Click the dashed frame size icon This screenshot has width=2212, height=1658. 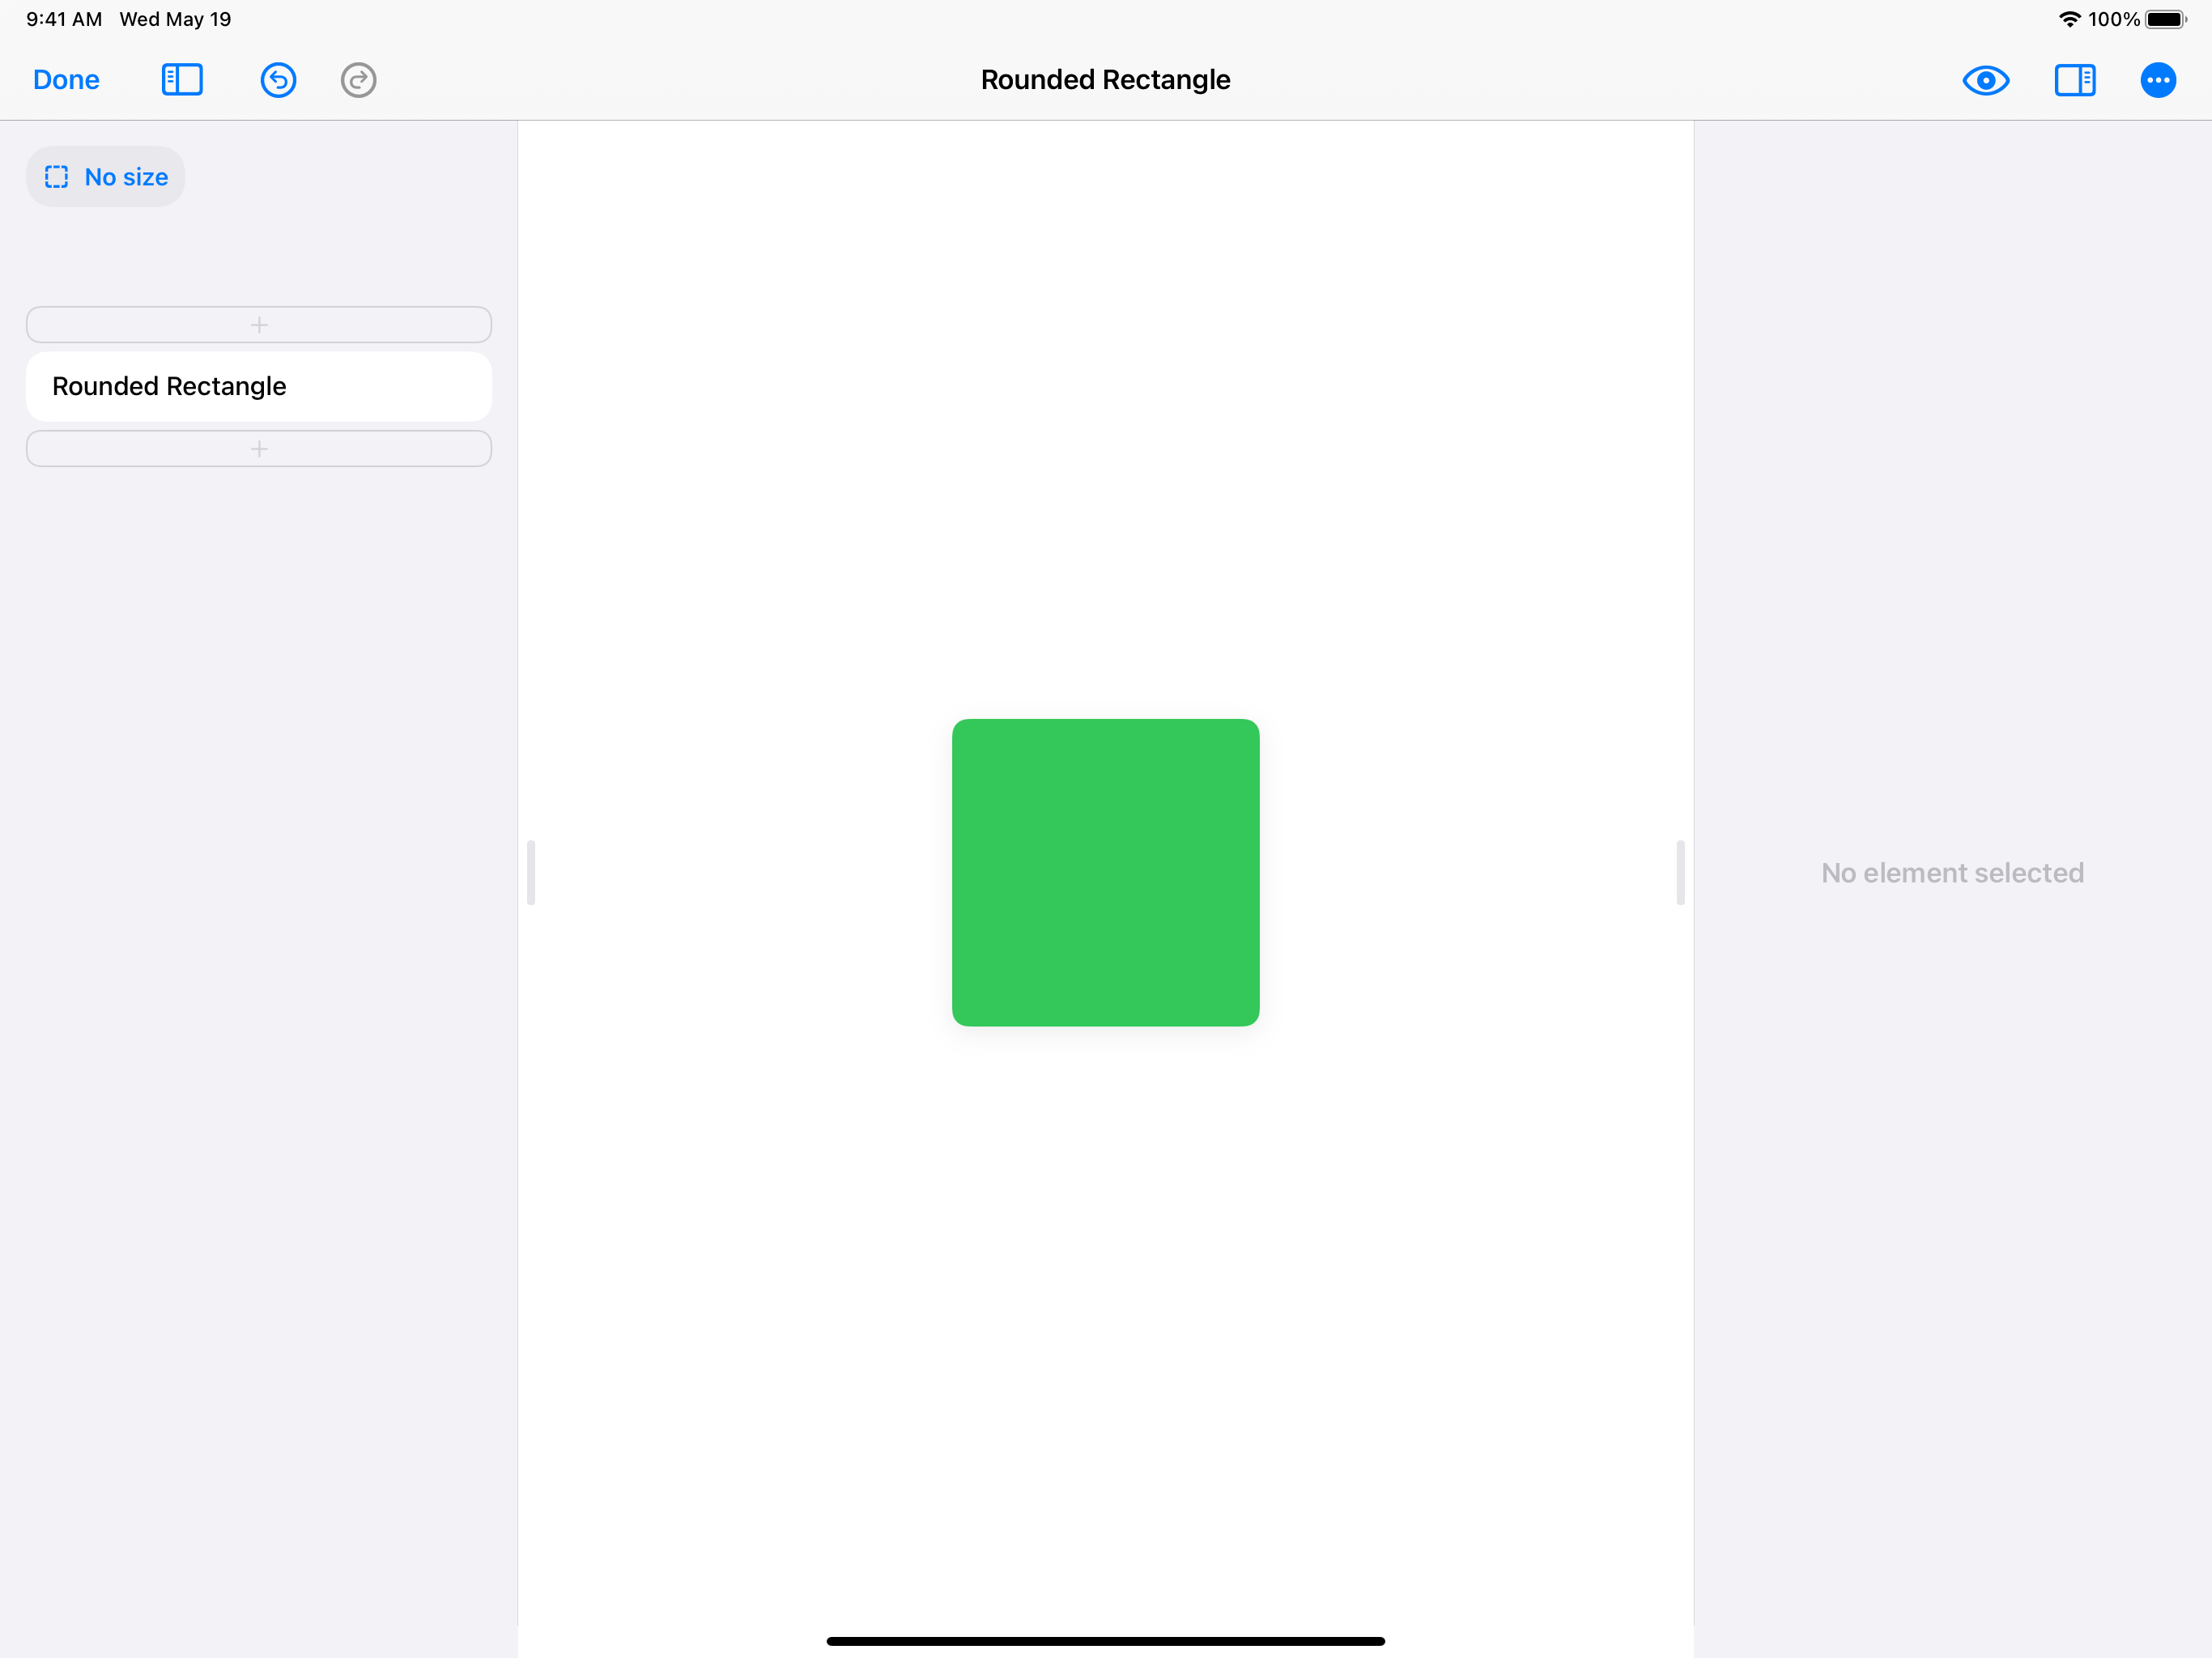[57, 177]
